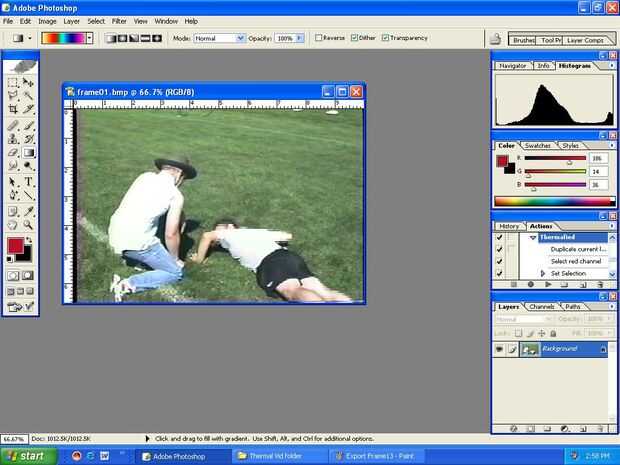Image resolution: width=620 pixels, height=465 pixels.
Task: Open the gradient picker dropdown arrow
Action: coord(90,38)
